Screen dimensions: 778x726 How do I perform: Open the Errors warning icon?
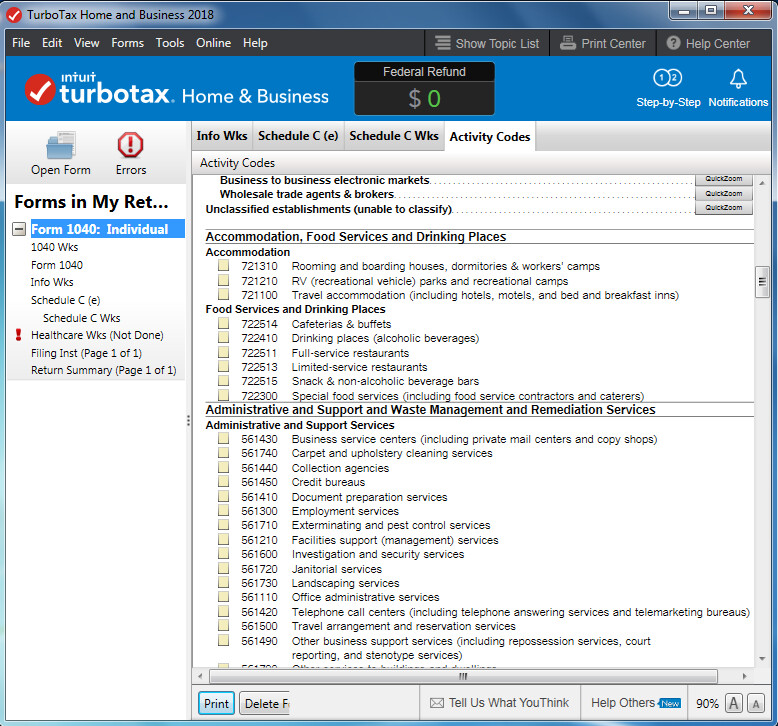[130, 145]
